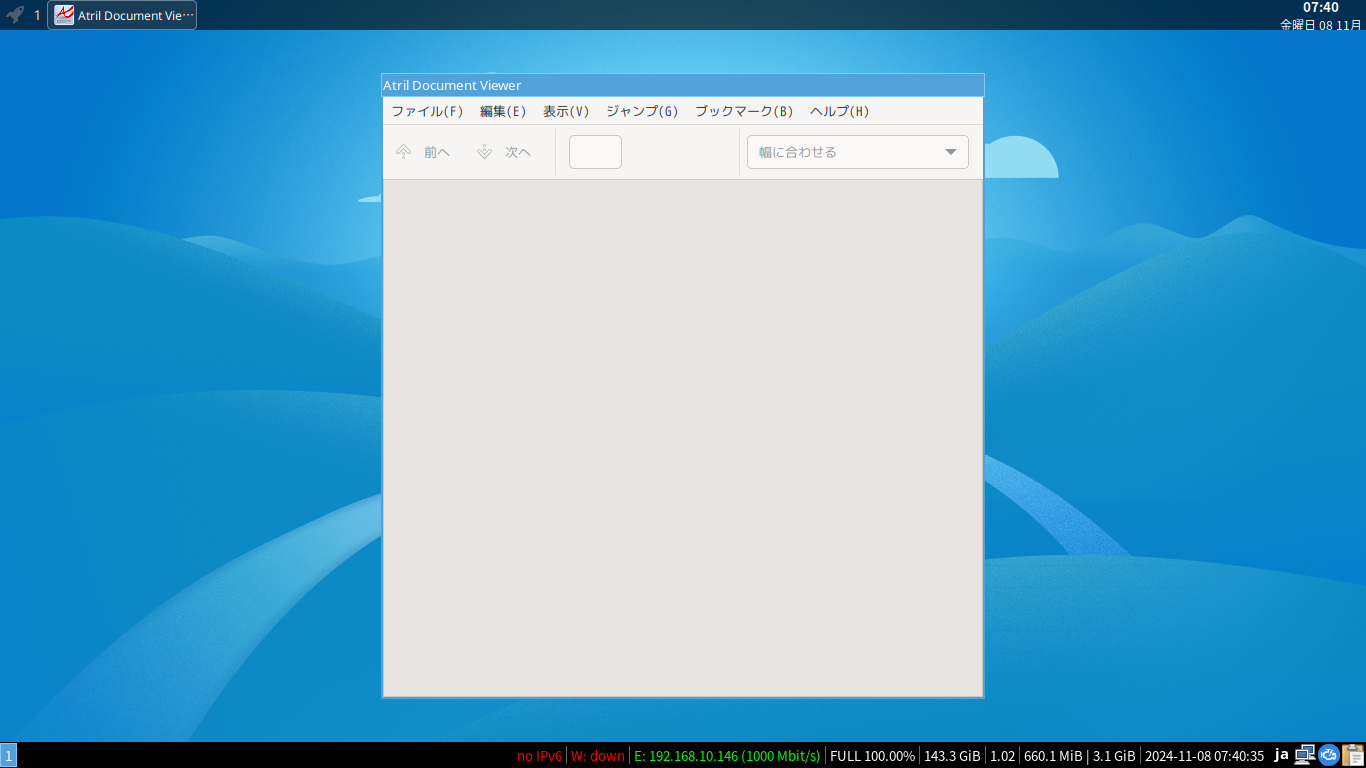Open the 表示(V) menu

tap(566, 111)
